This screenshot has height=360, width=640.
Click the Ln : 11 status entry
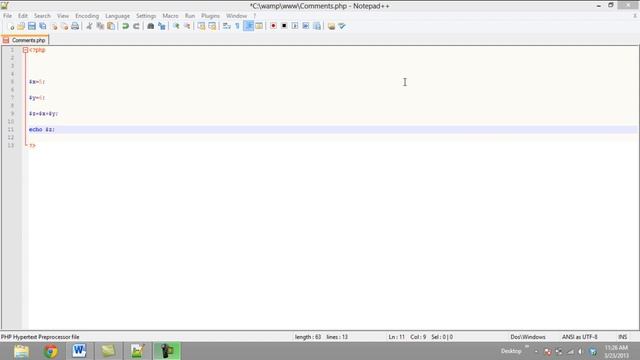pos(396,337)
